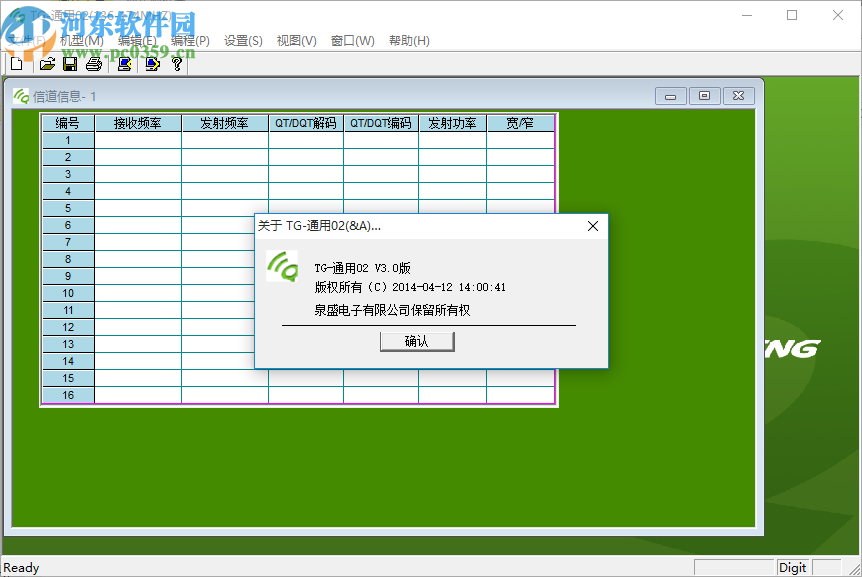Click the 接收频率 cell of channel 1
Image resolution: width=862 pixels, height=577 pixels.
click(138, 140)
